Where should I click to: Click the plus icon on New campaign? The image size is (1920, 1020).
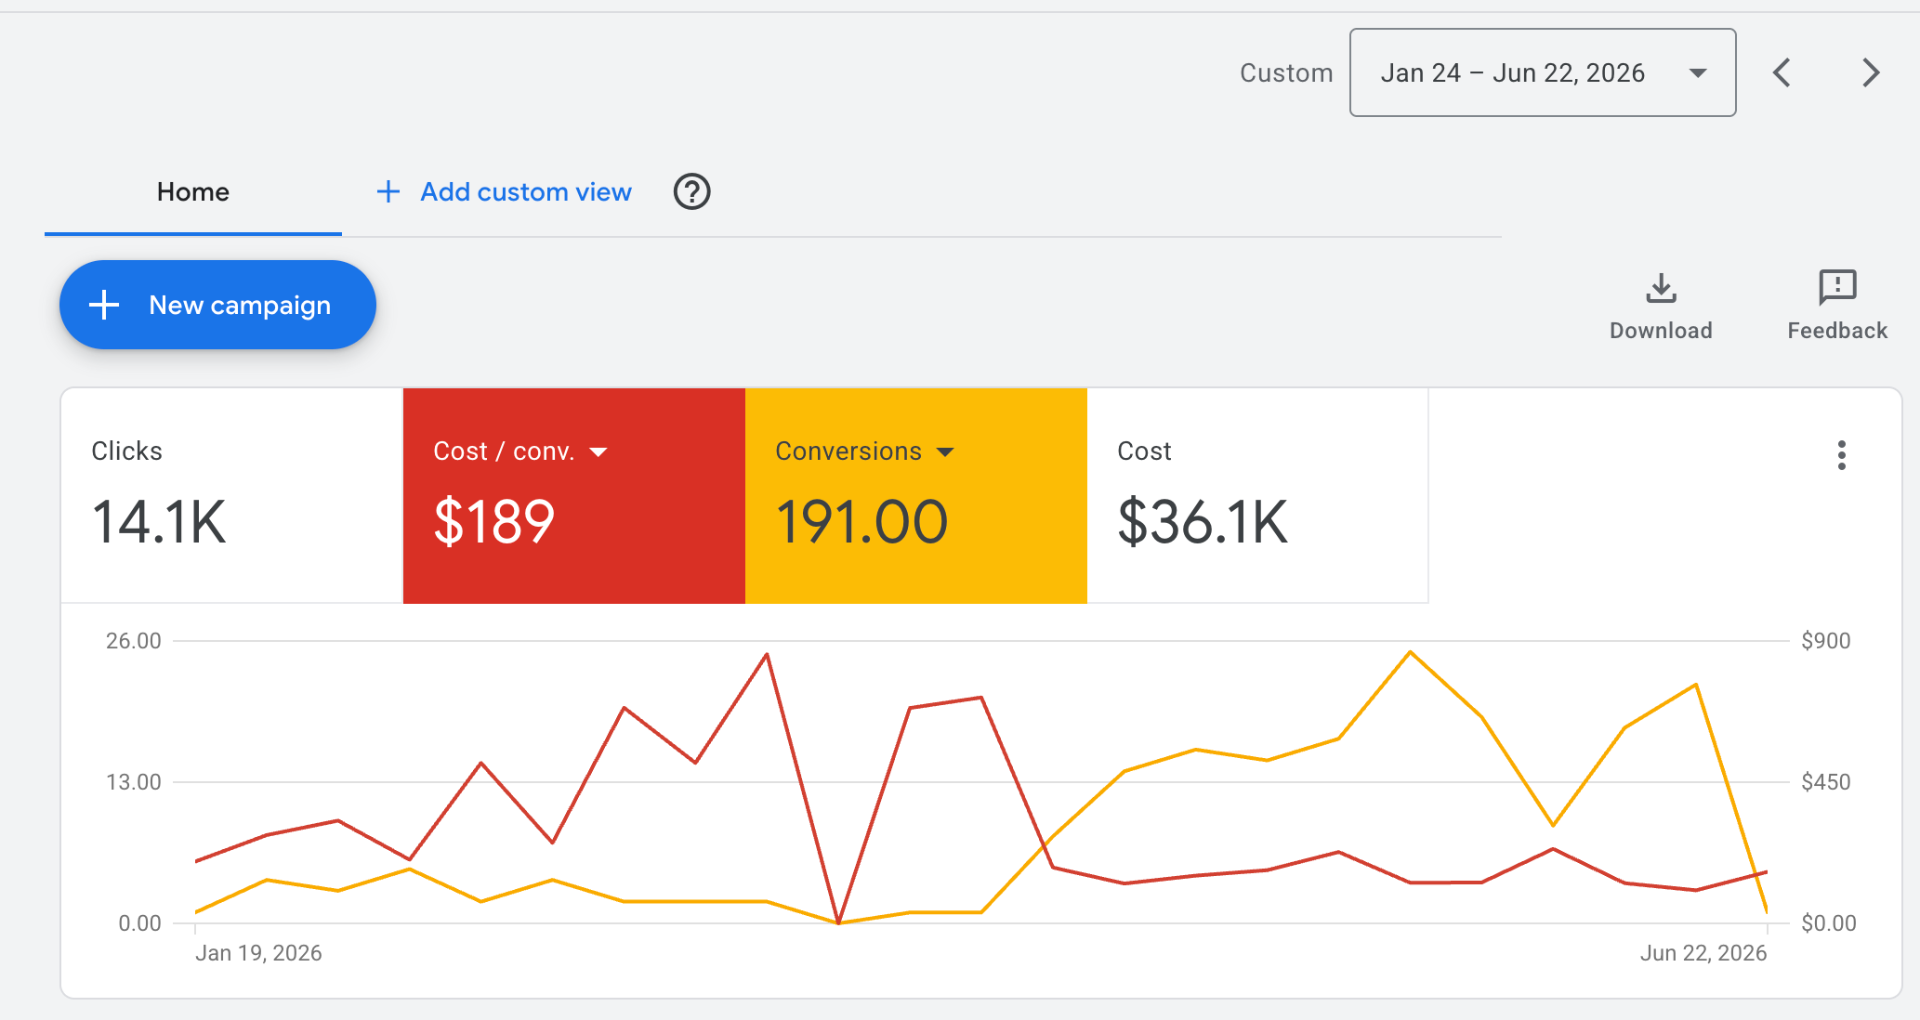104,305
